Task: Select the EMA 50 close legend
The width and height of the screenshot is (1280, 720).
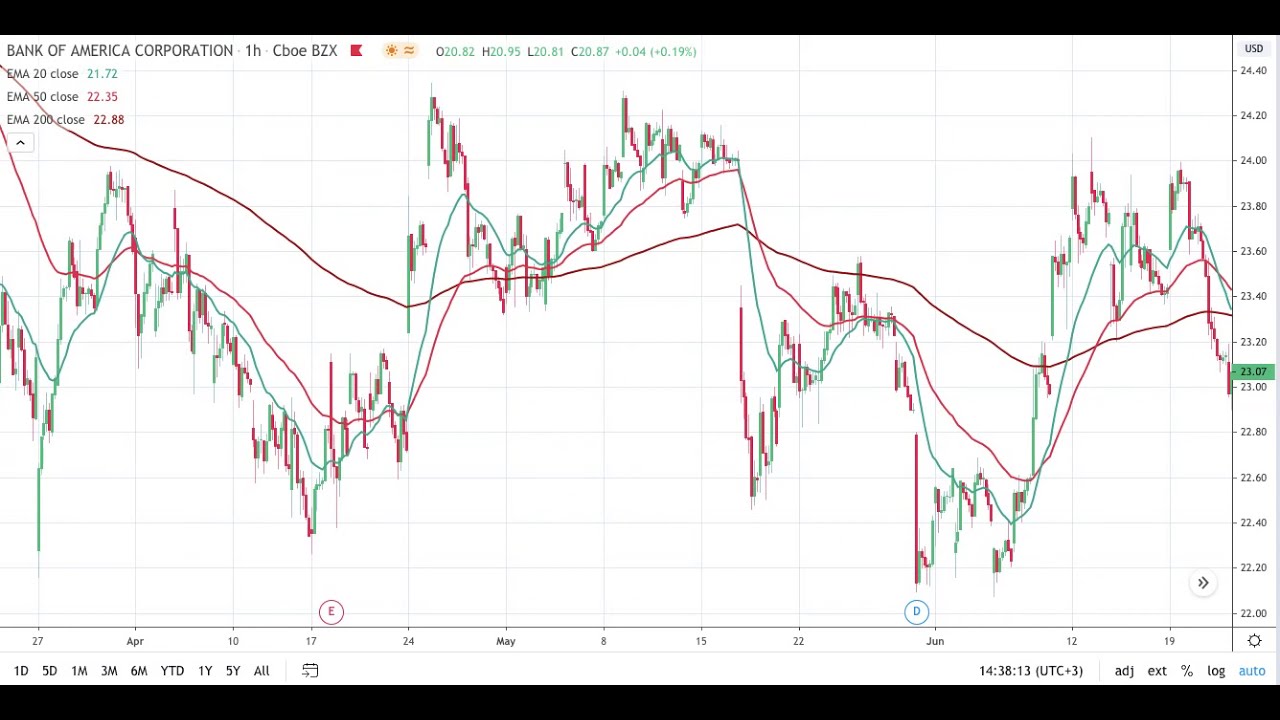Action: 42,97
